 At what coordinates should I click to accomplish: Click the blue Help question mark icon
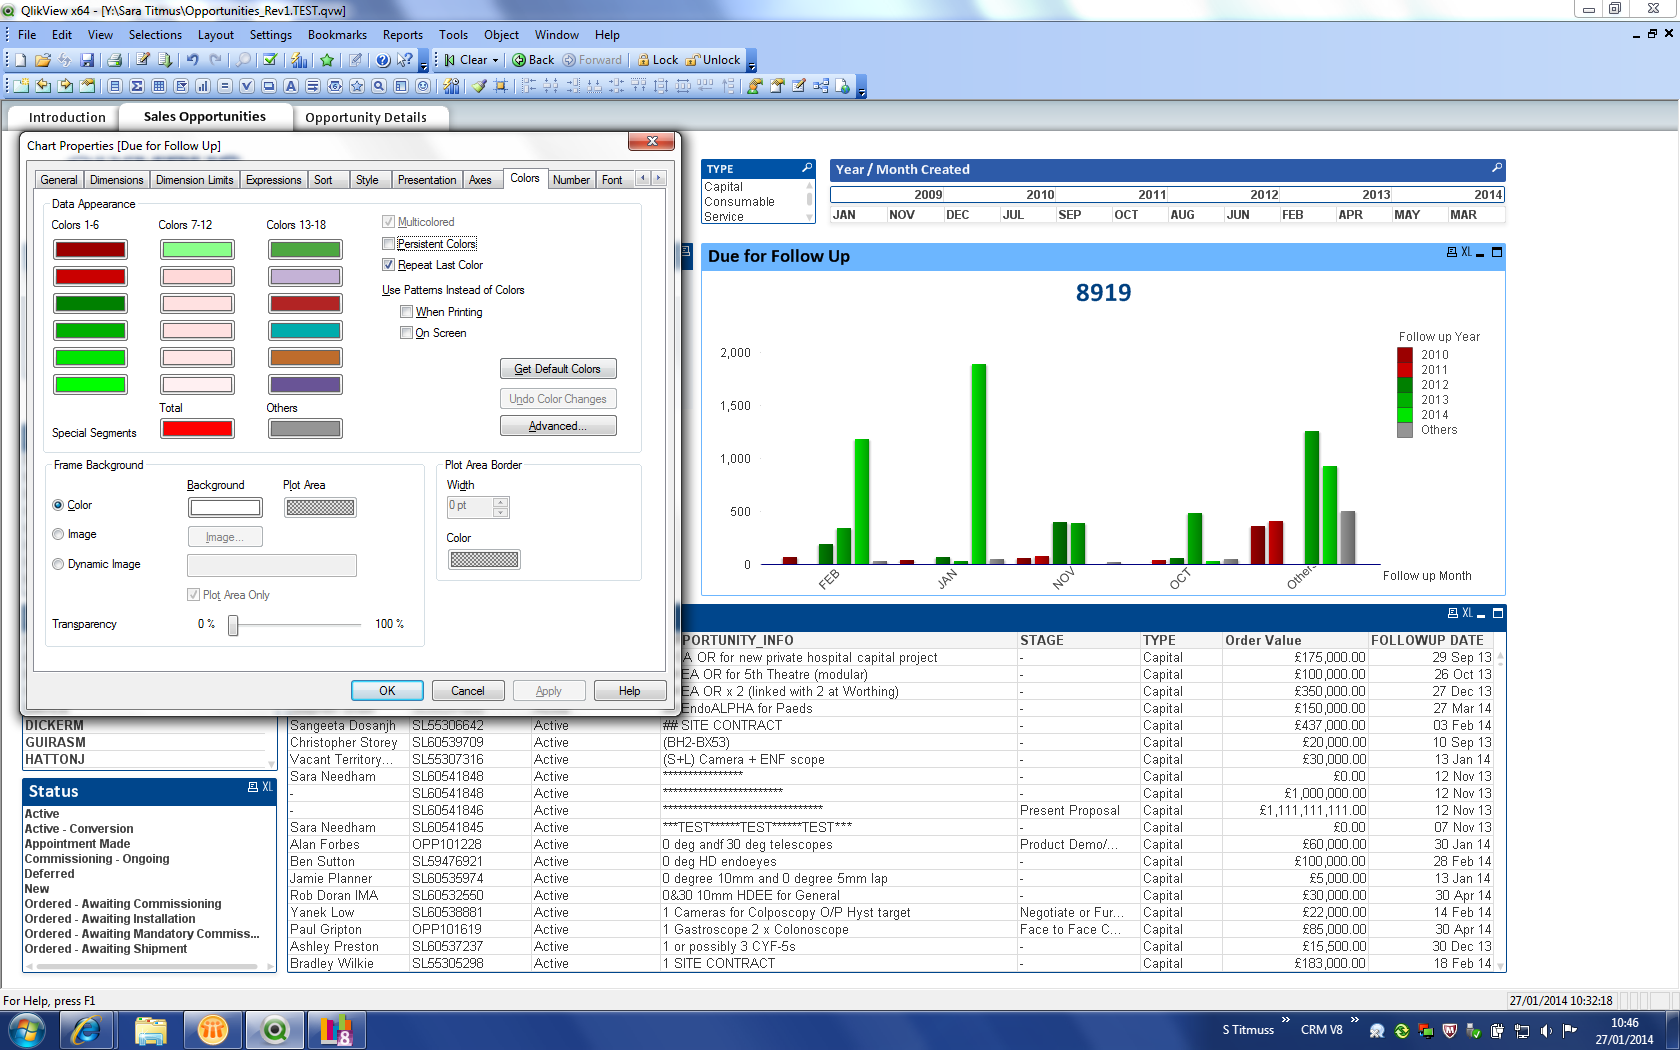[382, 60]
